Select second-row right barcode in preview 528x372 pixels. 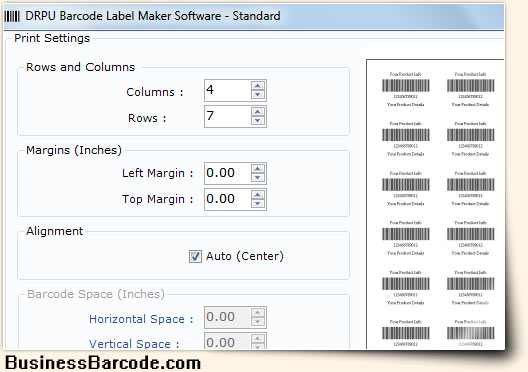coord(470,139)
